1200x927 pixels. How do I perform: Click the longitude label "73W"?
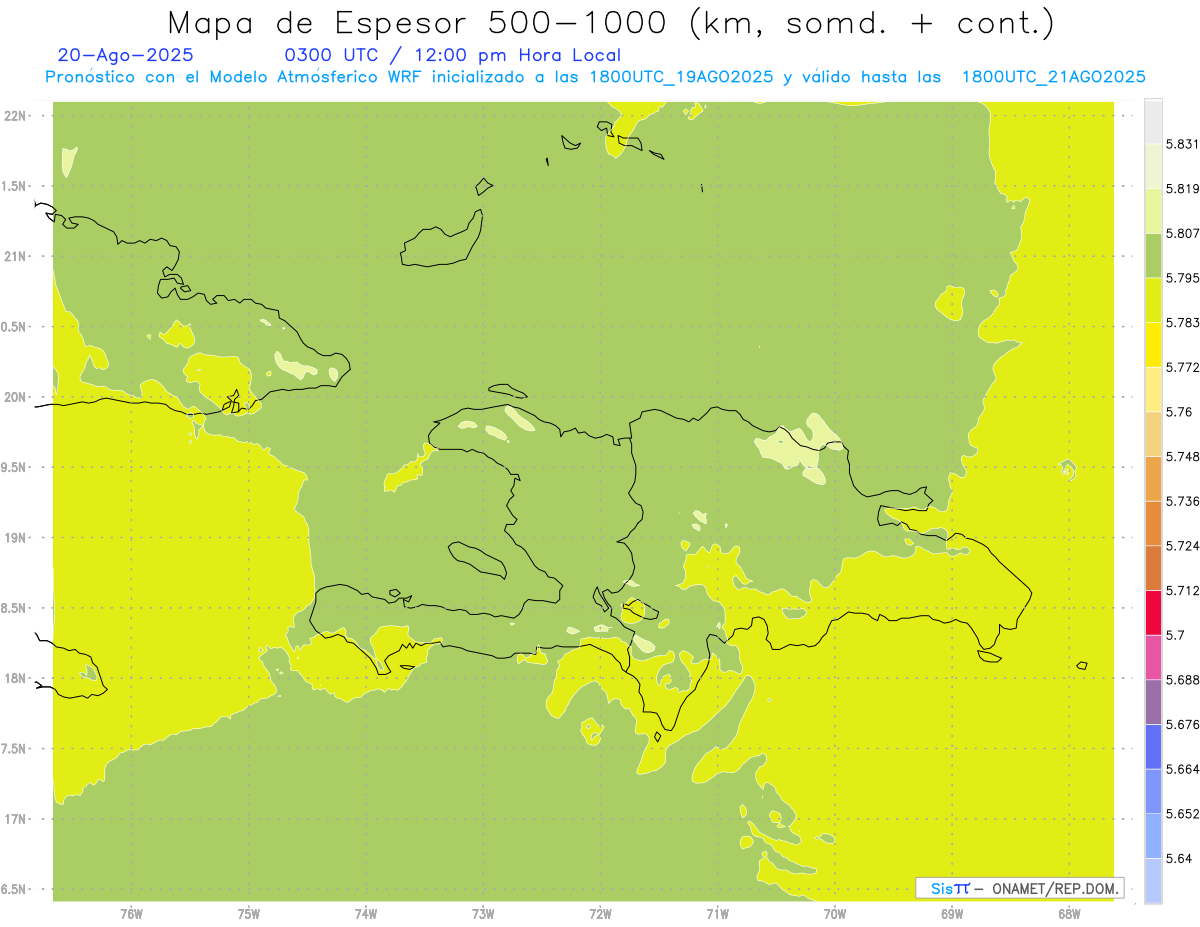click(x=483, y=913)
